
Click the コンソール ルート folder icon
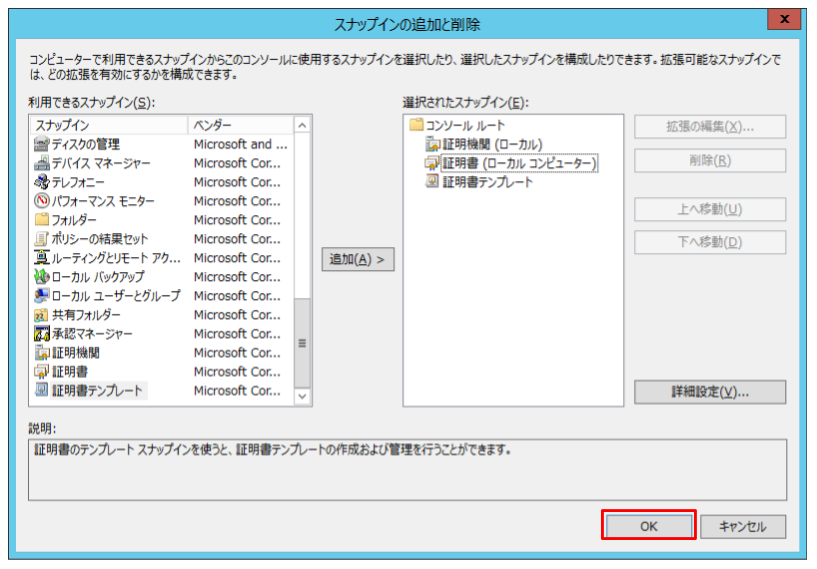(x=416, y=125)
